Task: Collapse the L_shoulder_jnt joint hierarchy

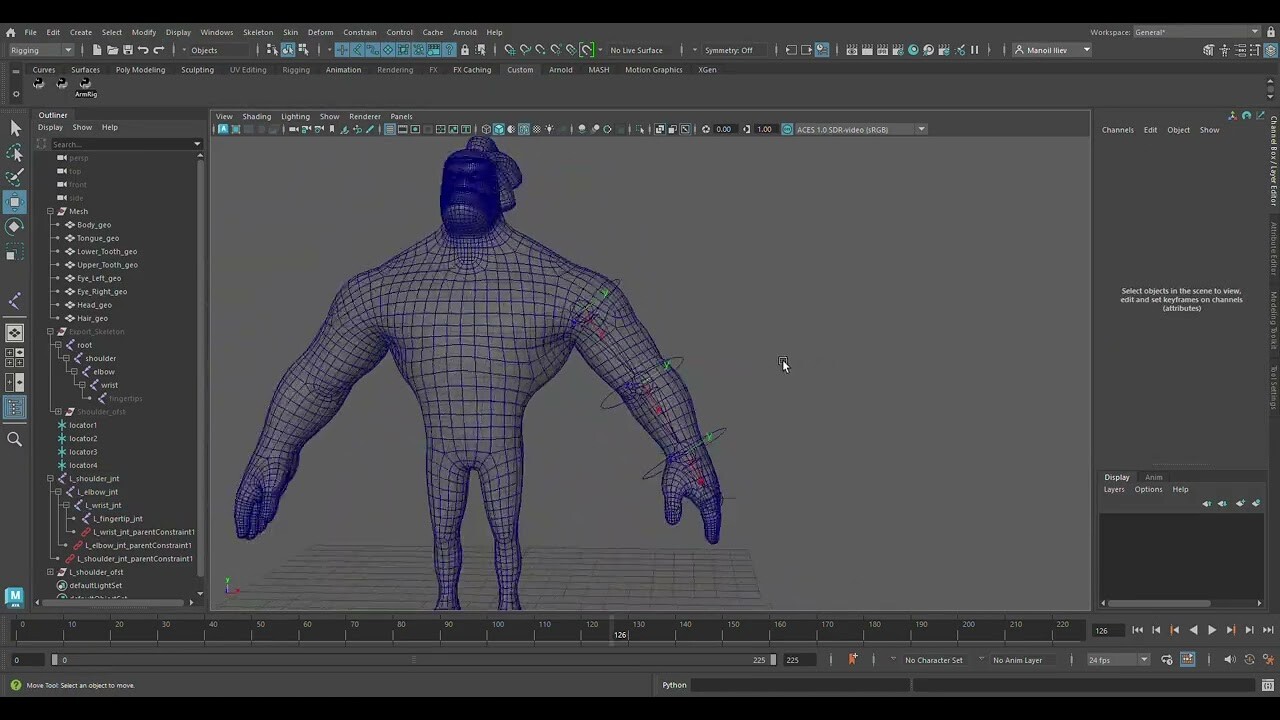Action: [49, 478]
